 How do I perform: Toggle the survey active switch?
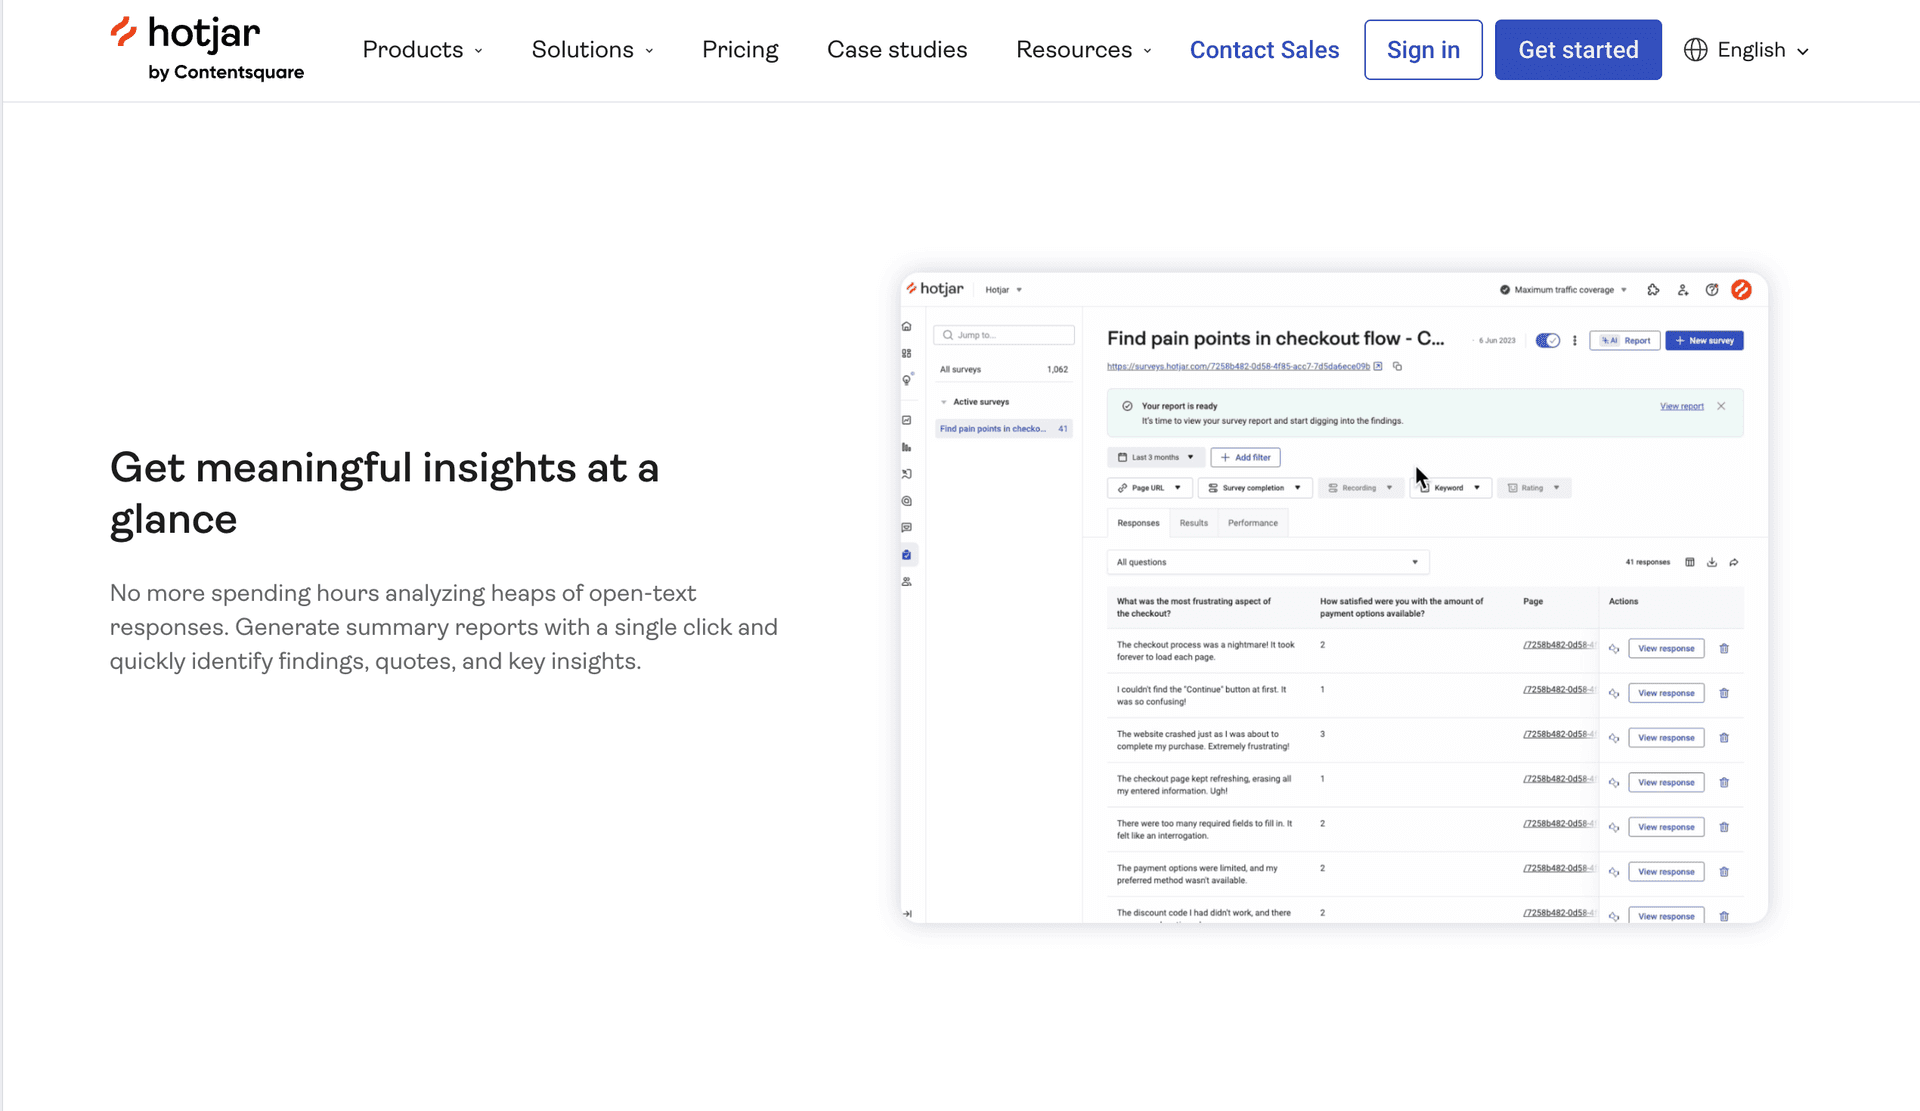[1547, 341]
